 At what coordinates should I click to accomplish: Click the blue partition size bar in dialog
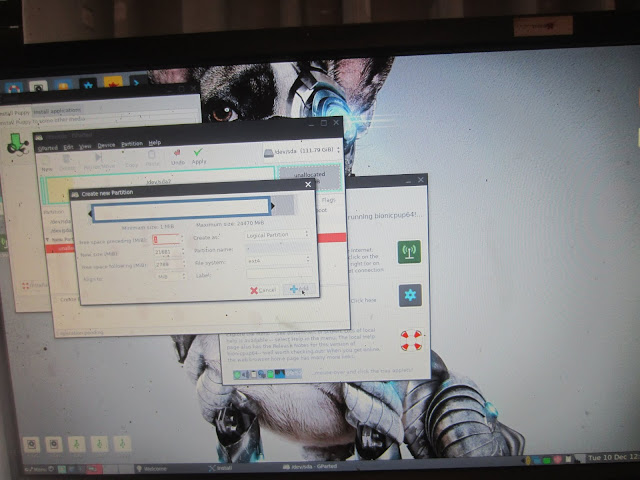coord(181,210)
